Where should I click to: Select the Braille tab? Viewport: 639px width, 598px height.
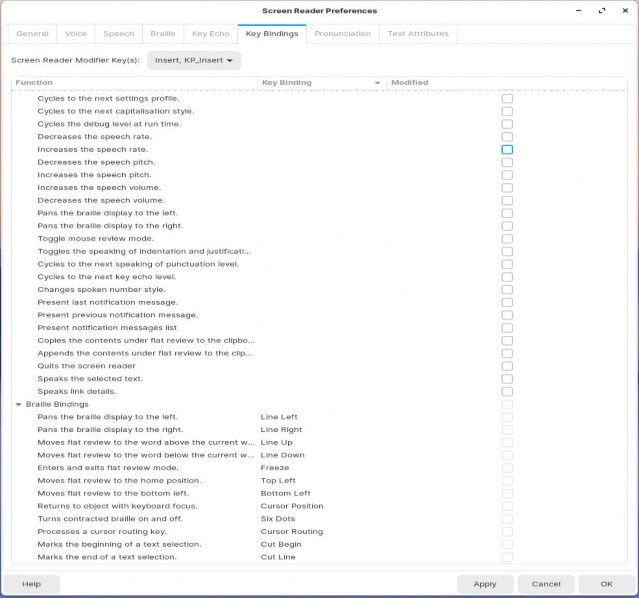point(163,34)
